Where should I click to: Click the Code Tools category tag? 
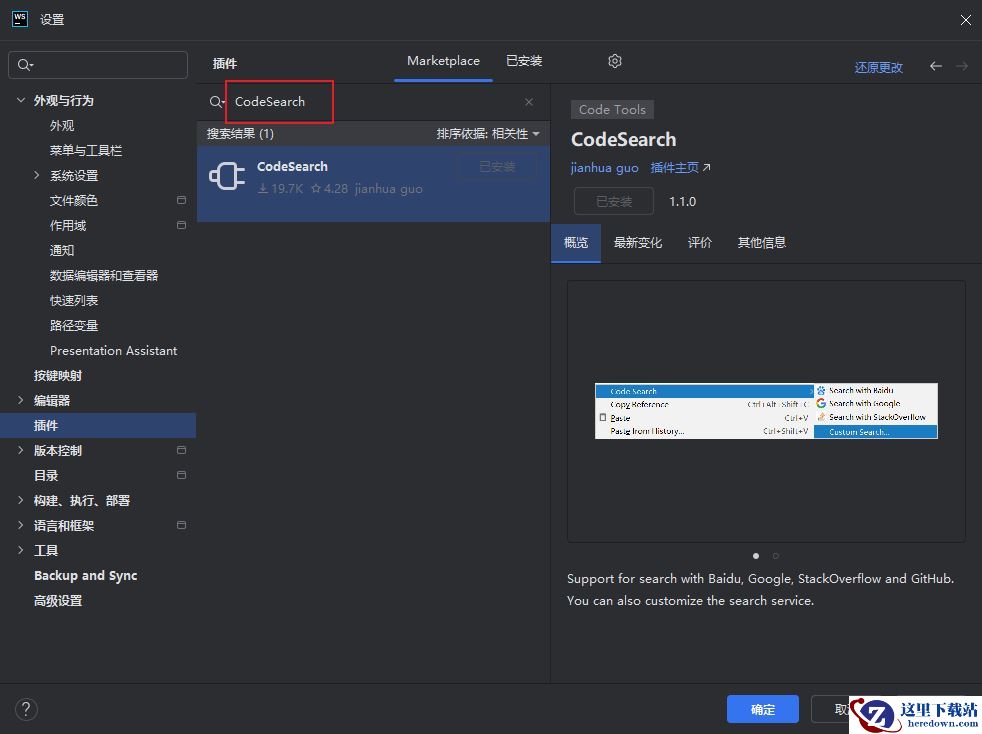click(x=612, y=110)
